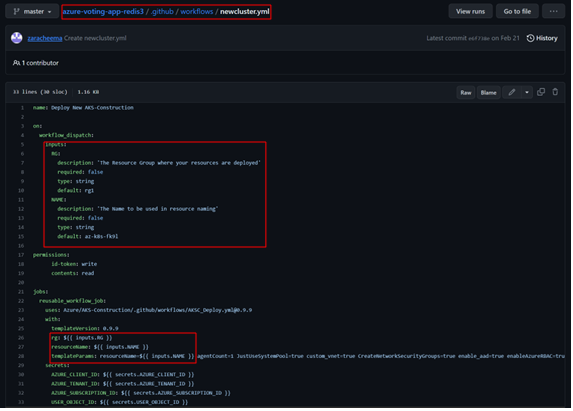Click 'The Name to be used' description line

coord(138,209)
